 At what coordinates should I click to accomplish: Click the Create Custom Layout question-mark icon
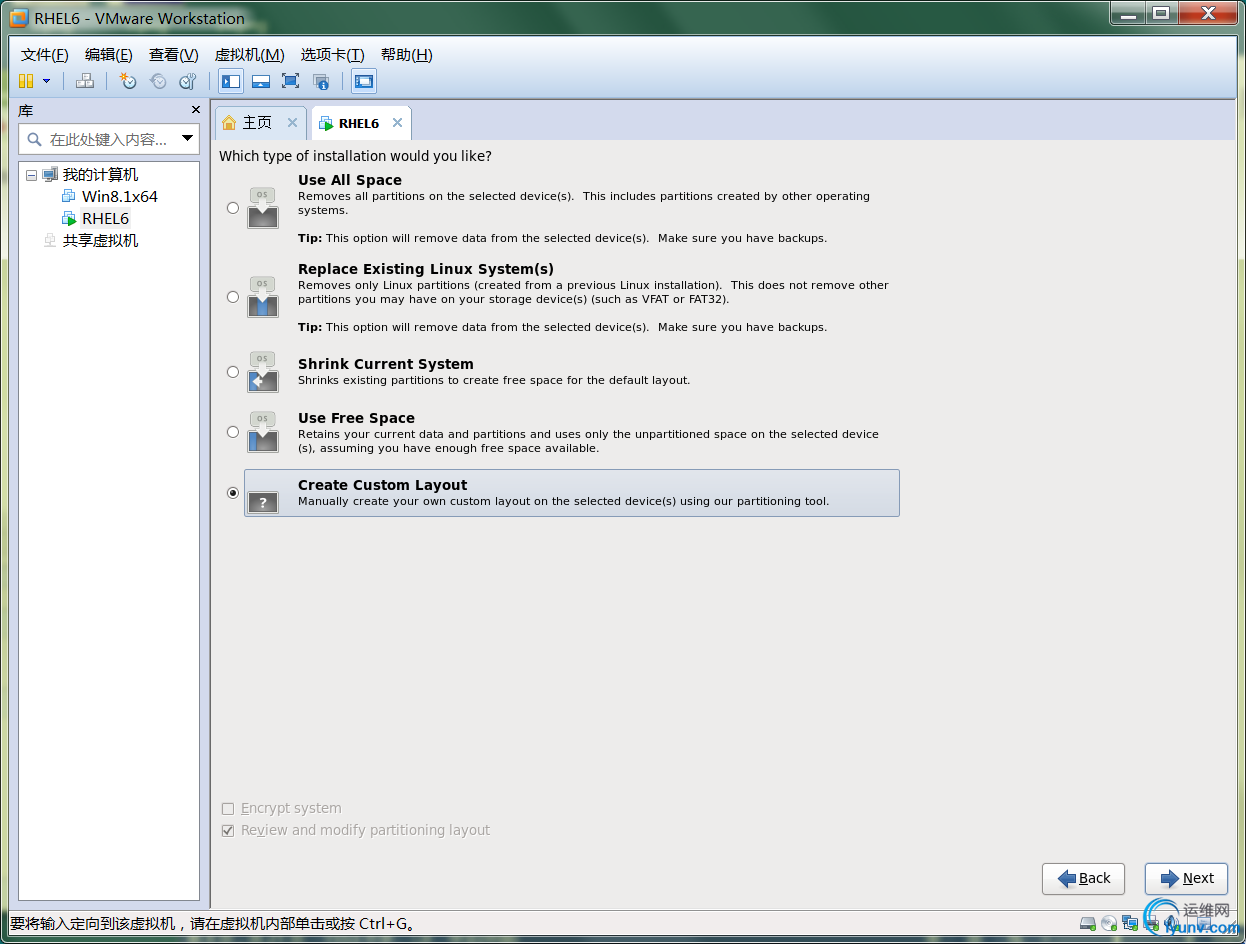(263, 501)
